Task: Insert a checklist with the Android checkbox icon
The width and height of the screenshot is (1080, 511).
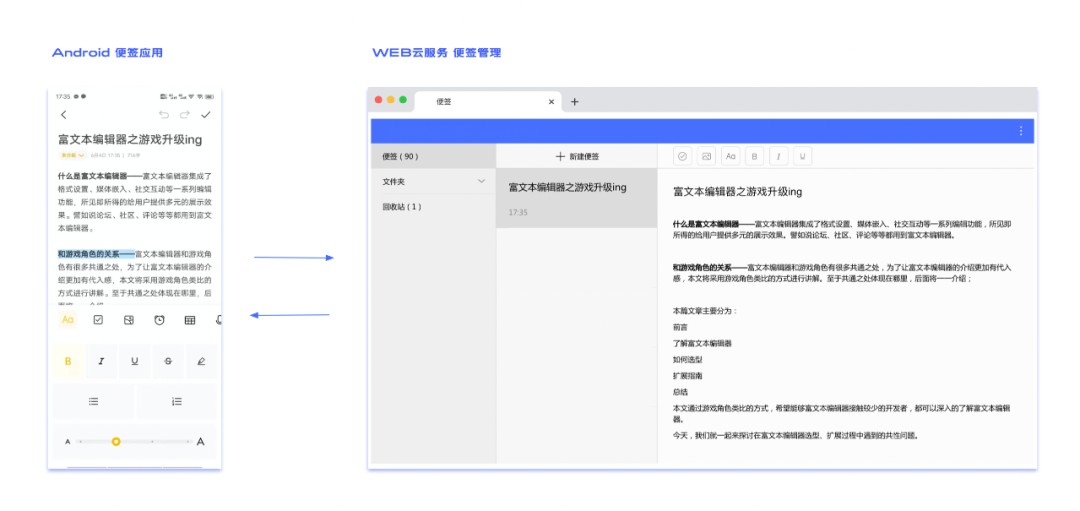Action: [98, 320]
